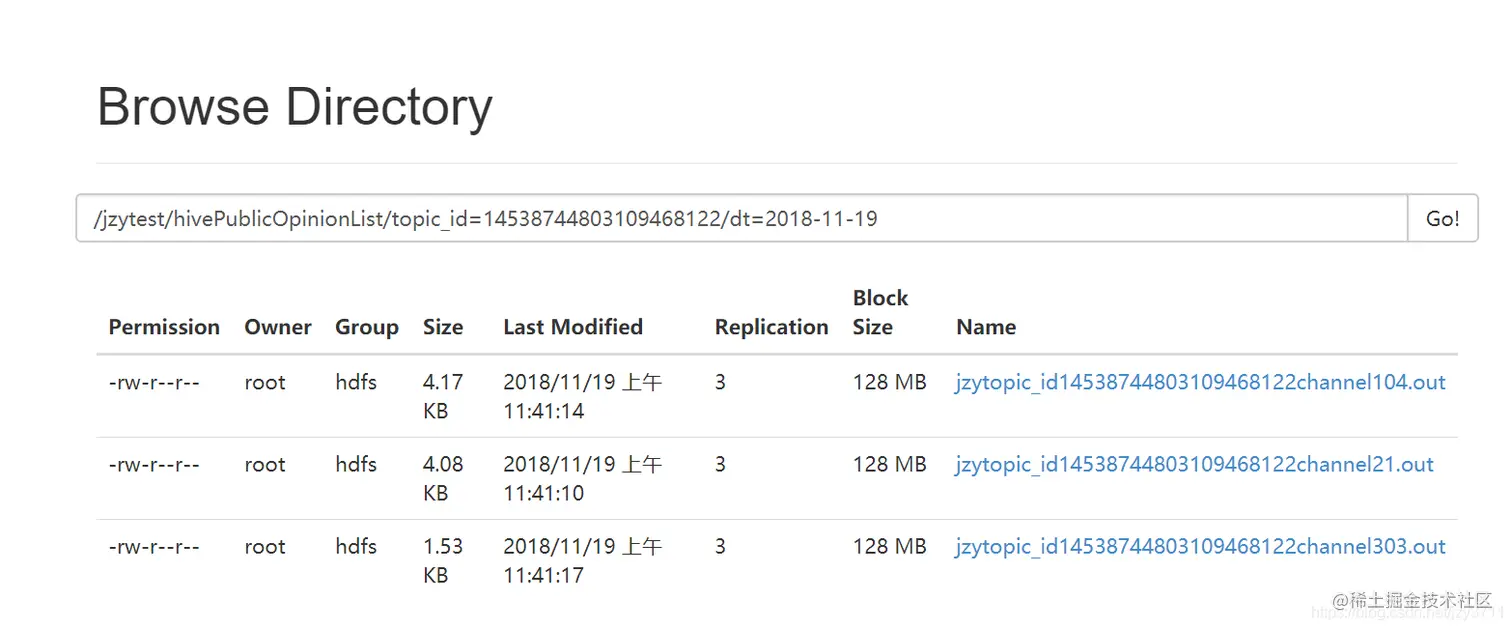Click the Go! button
The image size is (1512, 630).
tap(1442, 219)
